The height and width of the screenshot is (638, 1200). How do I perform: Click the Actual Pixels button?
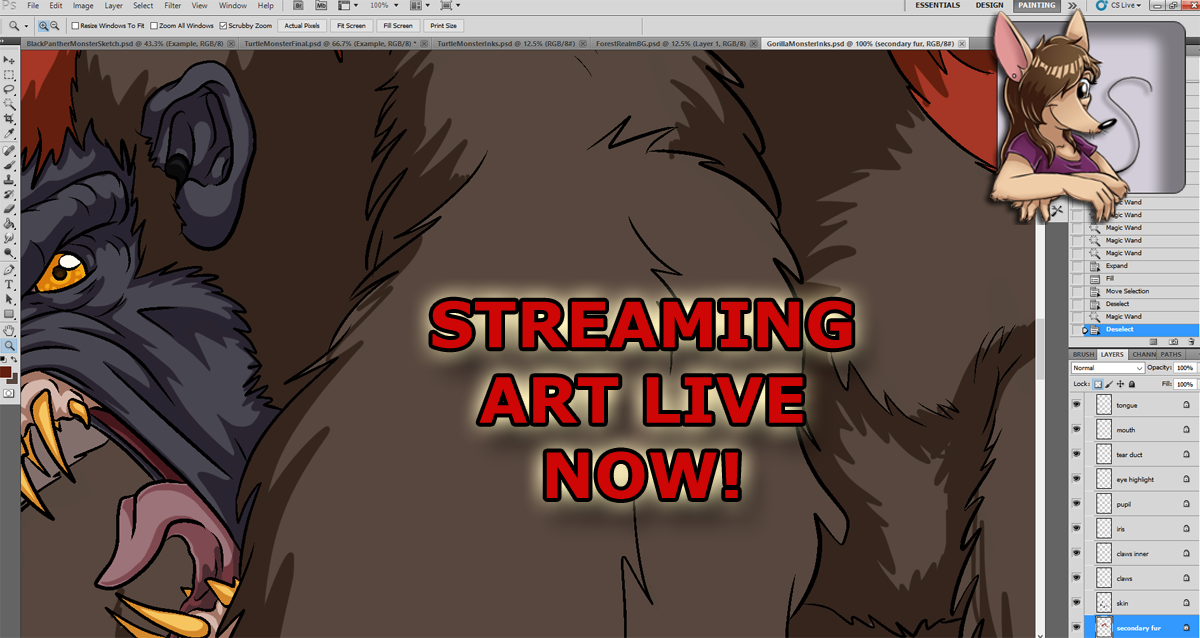tap(302, 25)
